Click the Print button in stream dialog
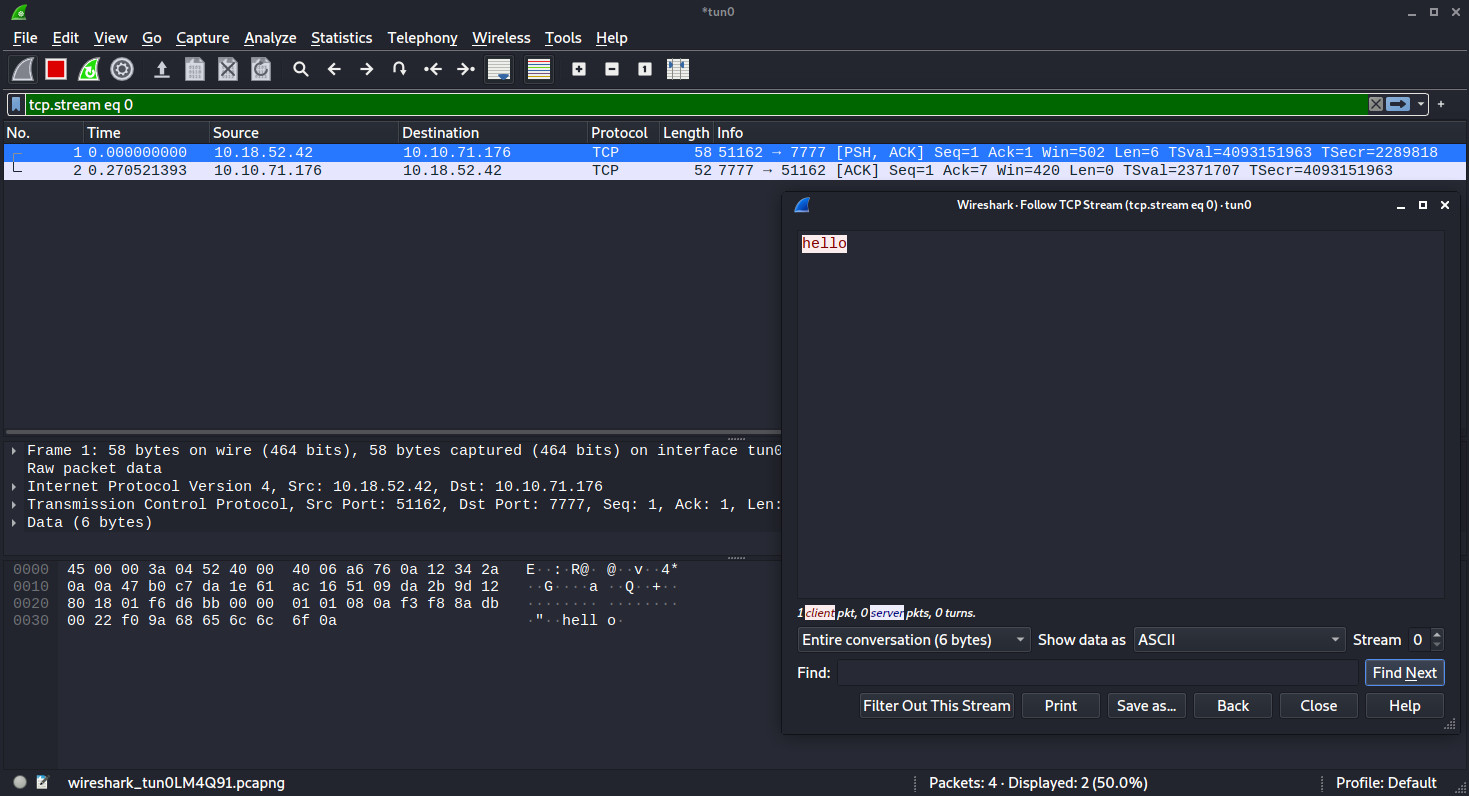Viewport: 1469px width, 796px height. [x=1060, y=706]
